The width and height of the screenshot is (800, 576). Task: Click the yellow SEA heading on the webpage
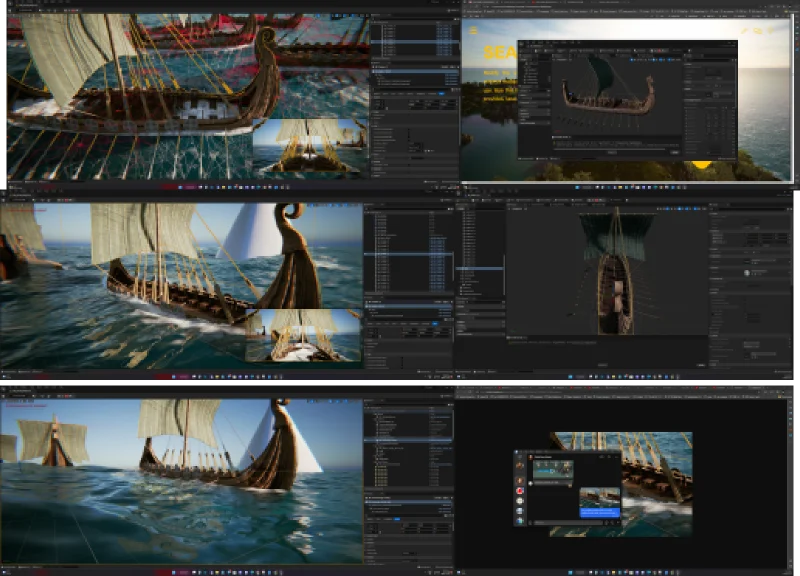(x=500, y=53)
